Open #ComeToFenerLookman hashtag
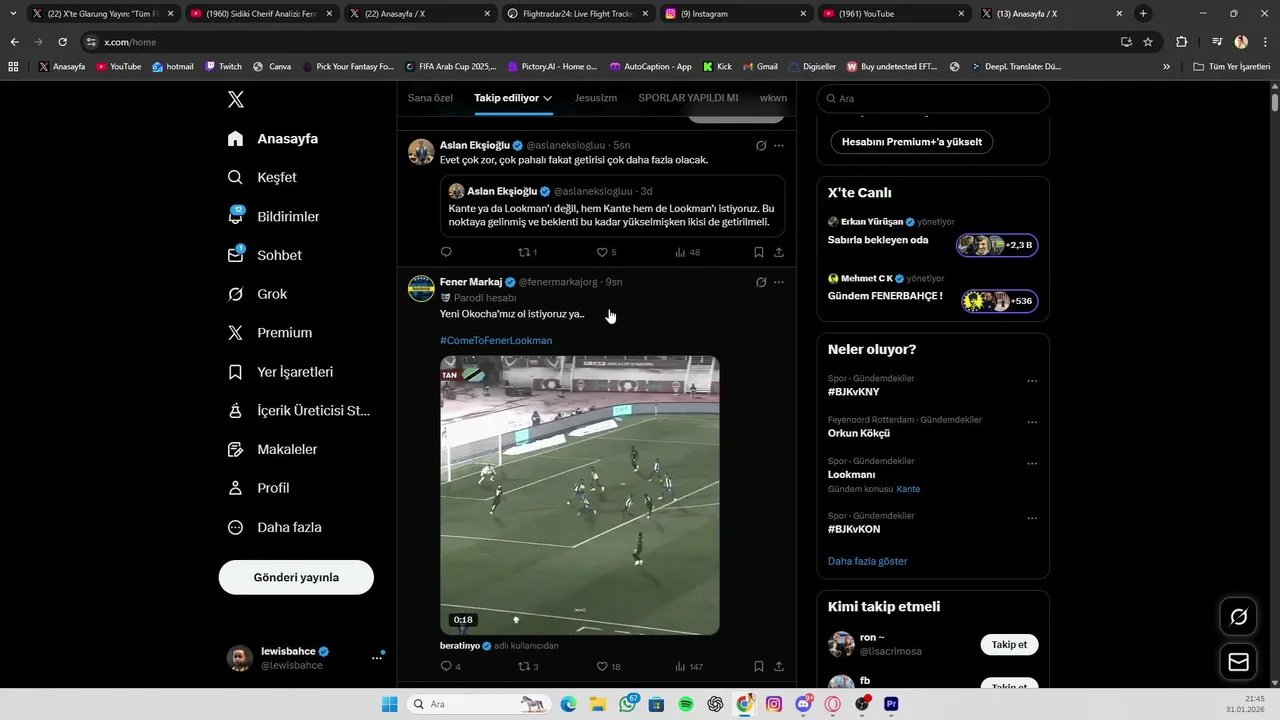The image size is (1280, 720). click(496, 340)
